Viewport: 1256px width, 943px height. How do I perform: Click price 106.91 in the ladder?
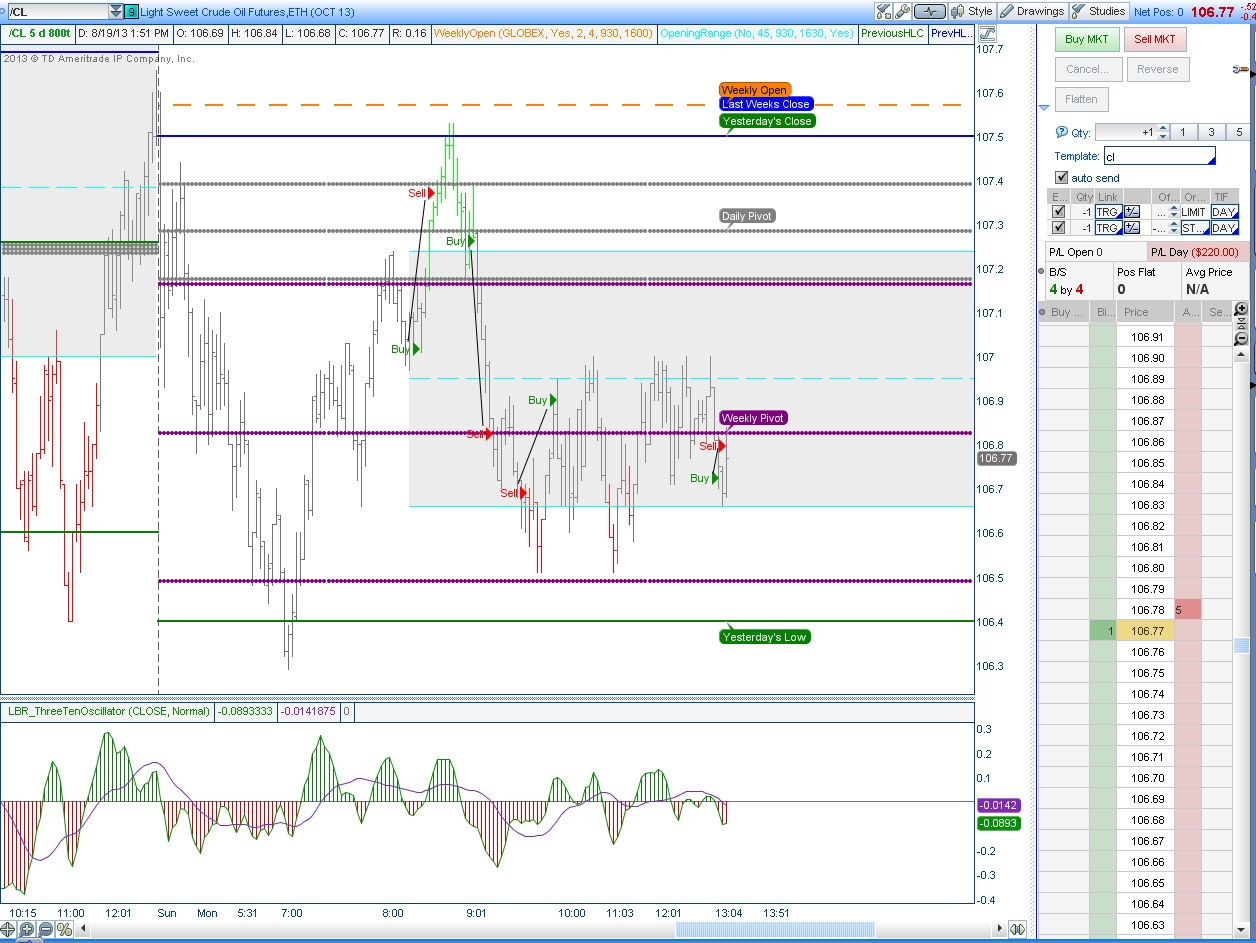[x=1147, y=337]
